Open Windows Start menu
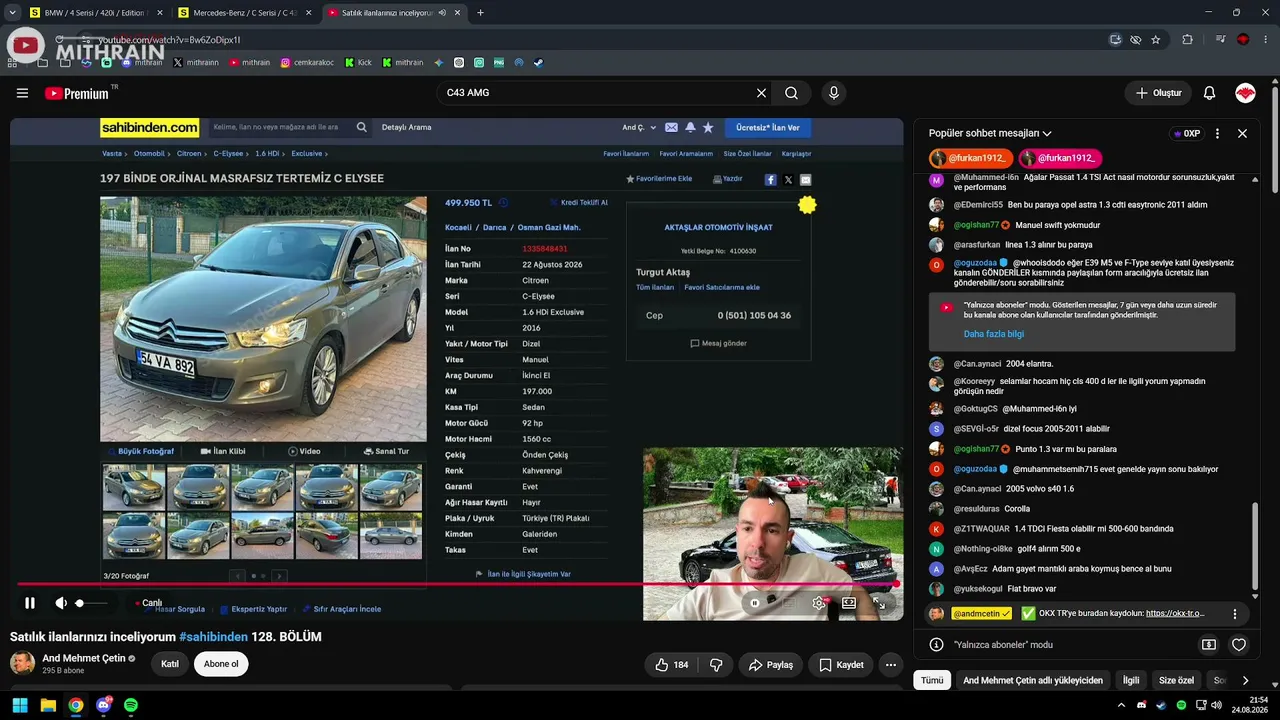The width and height of the screenshot is (1280, 720). [x=20, y=705]
